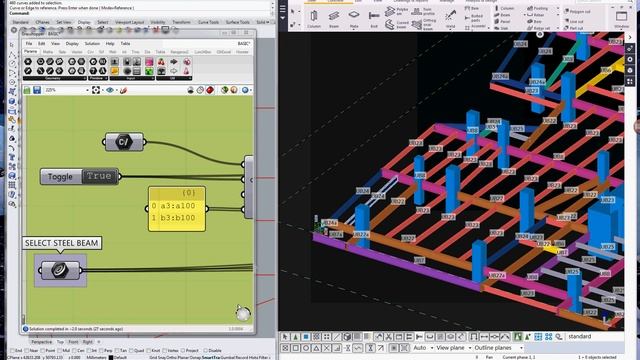Toggle the Cen osnap checkbox in Rhino
Screen dimensions: 640x360
pyautogui.click(x=74, y=351)
